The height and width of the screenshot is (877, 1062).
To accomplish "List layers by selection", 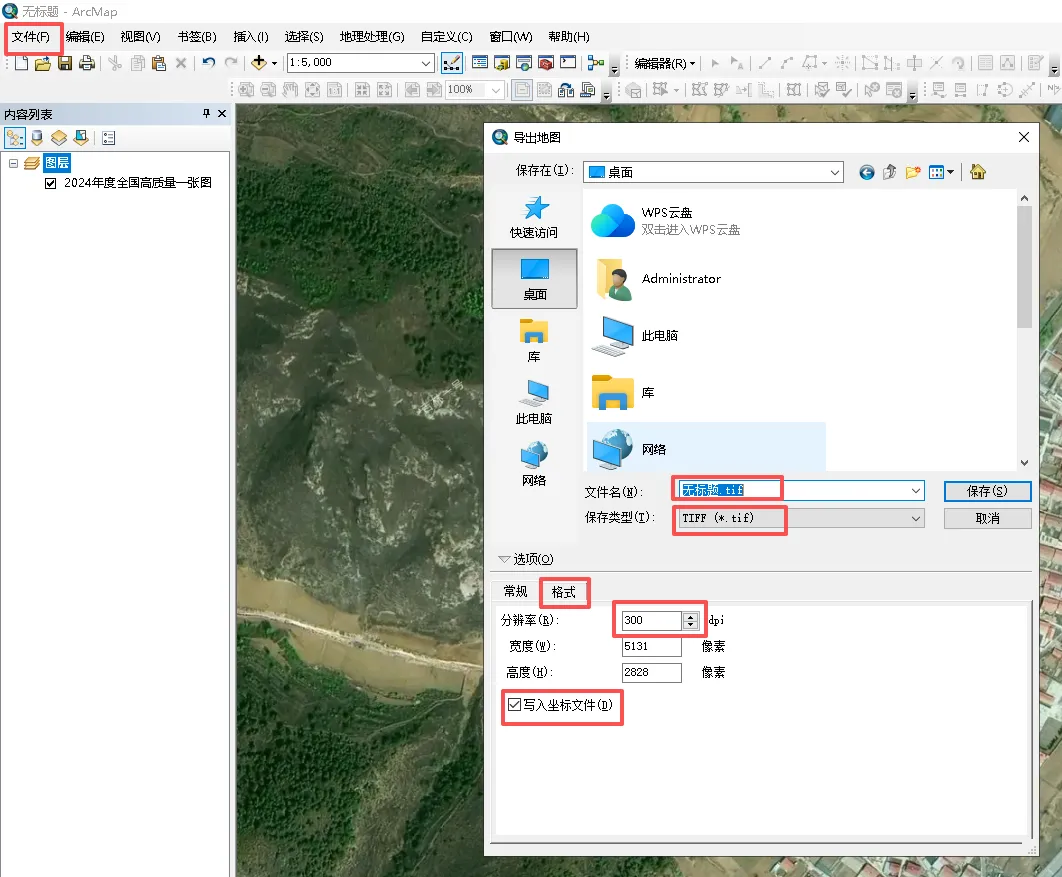I will 81,138.
